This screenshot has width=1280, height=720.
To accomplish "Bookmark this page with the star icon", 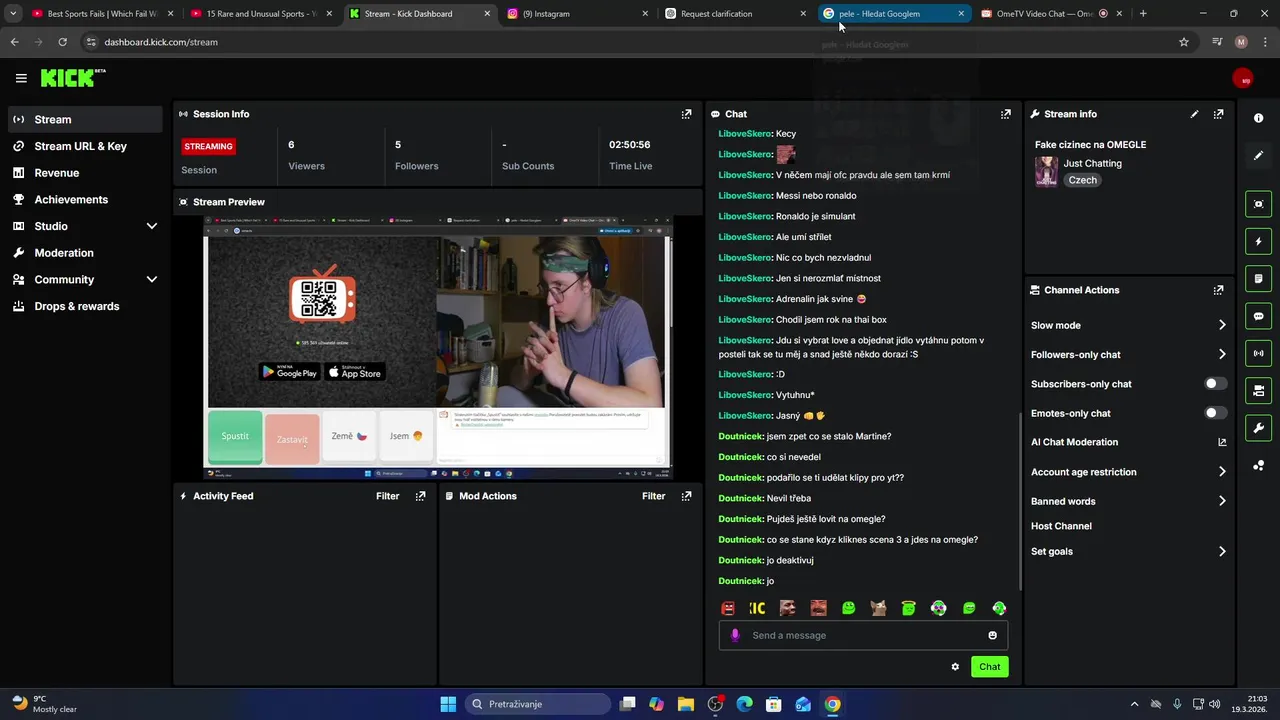I will coord(1184,42).
